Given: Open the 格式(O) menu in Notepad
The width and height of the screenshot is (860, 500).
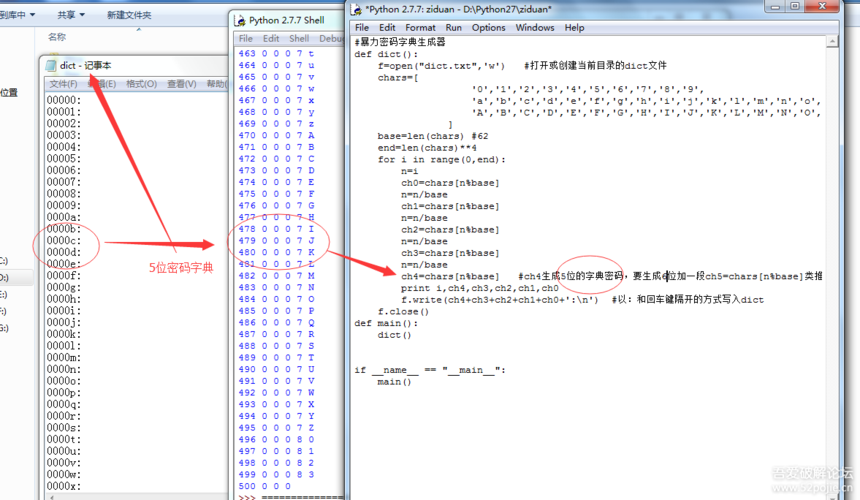Looking at the screenshot, I should click(140, 84).
